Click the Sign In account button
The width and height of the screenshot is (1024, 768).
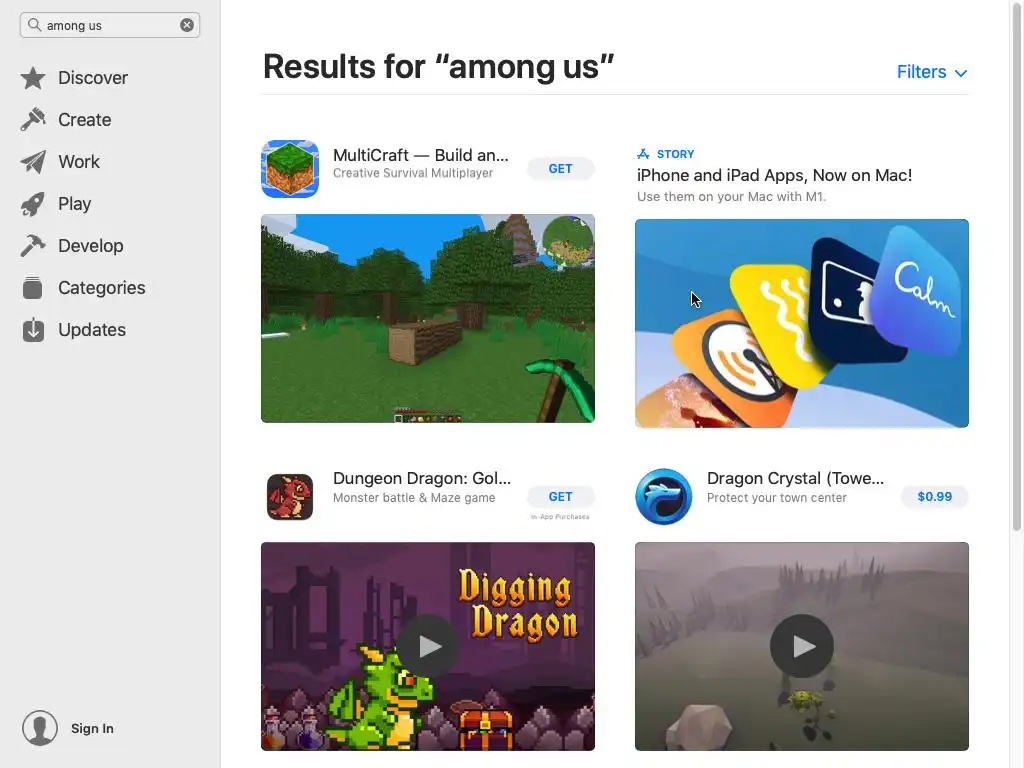68,728
